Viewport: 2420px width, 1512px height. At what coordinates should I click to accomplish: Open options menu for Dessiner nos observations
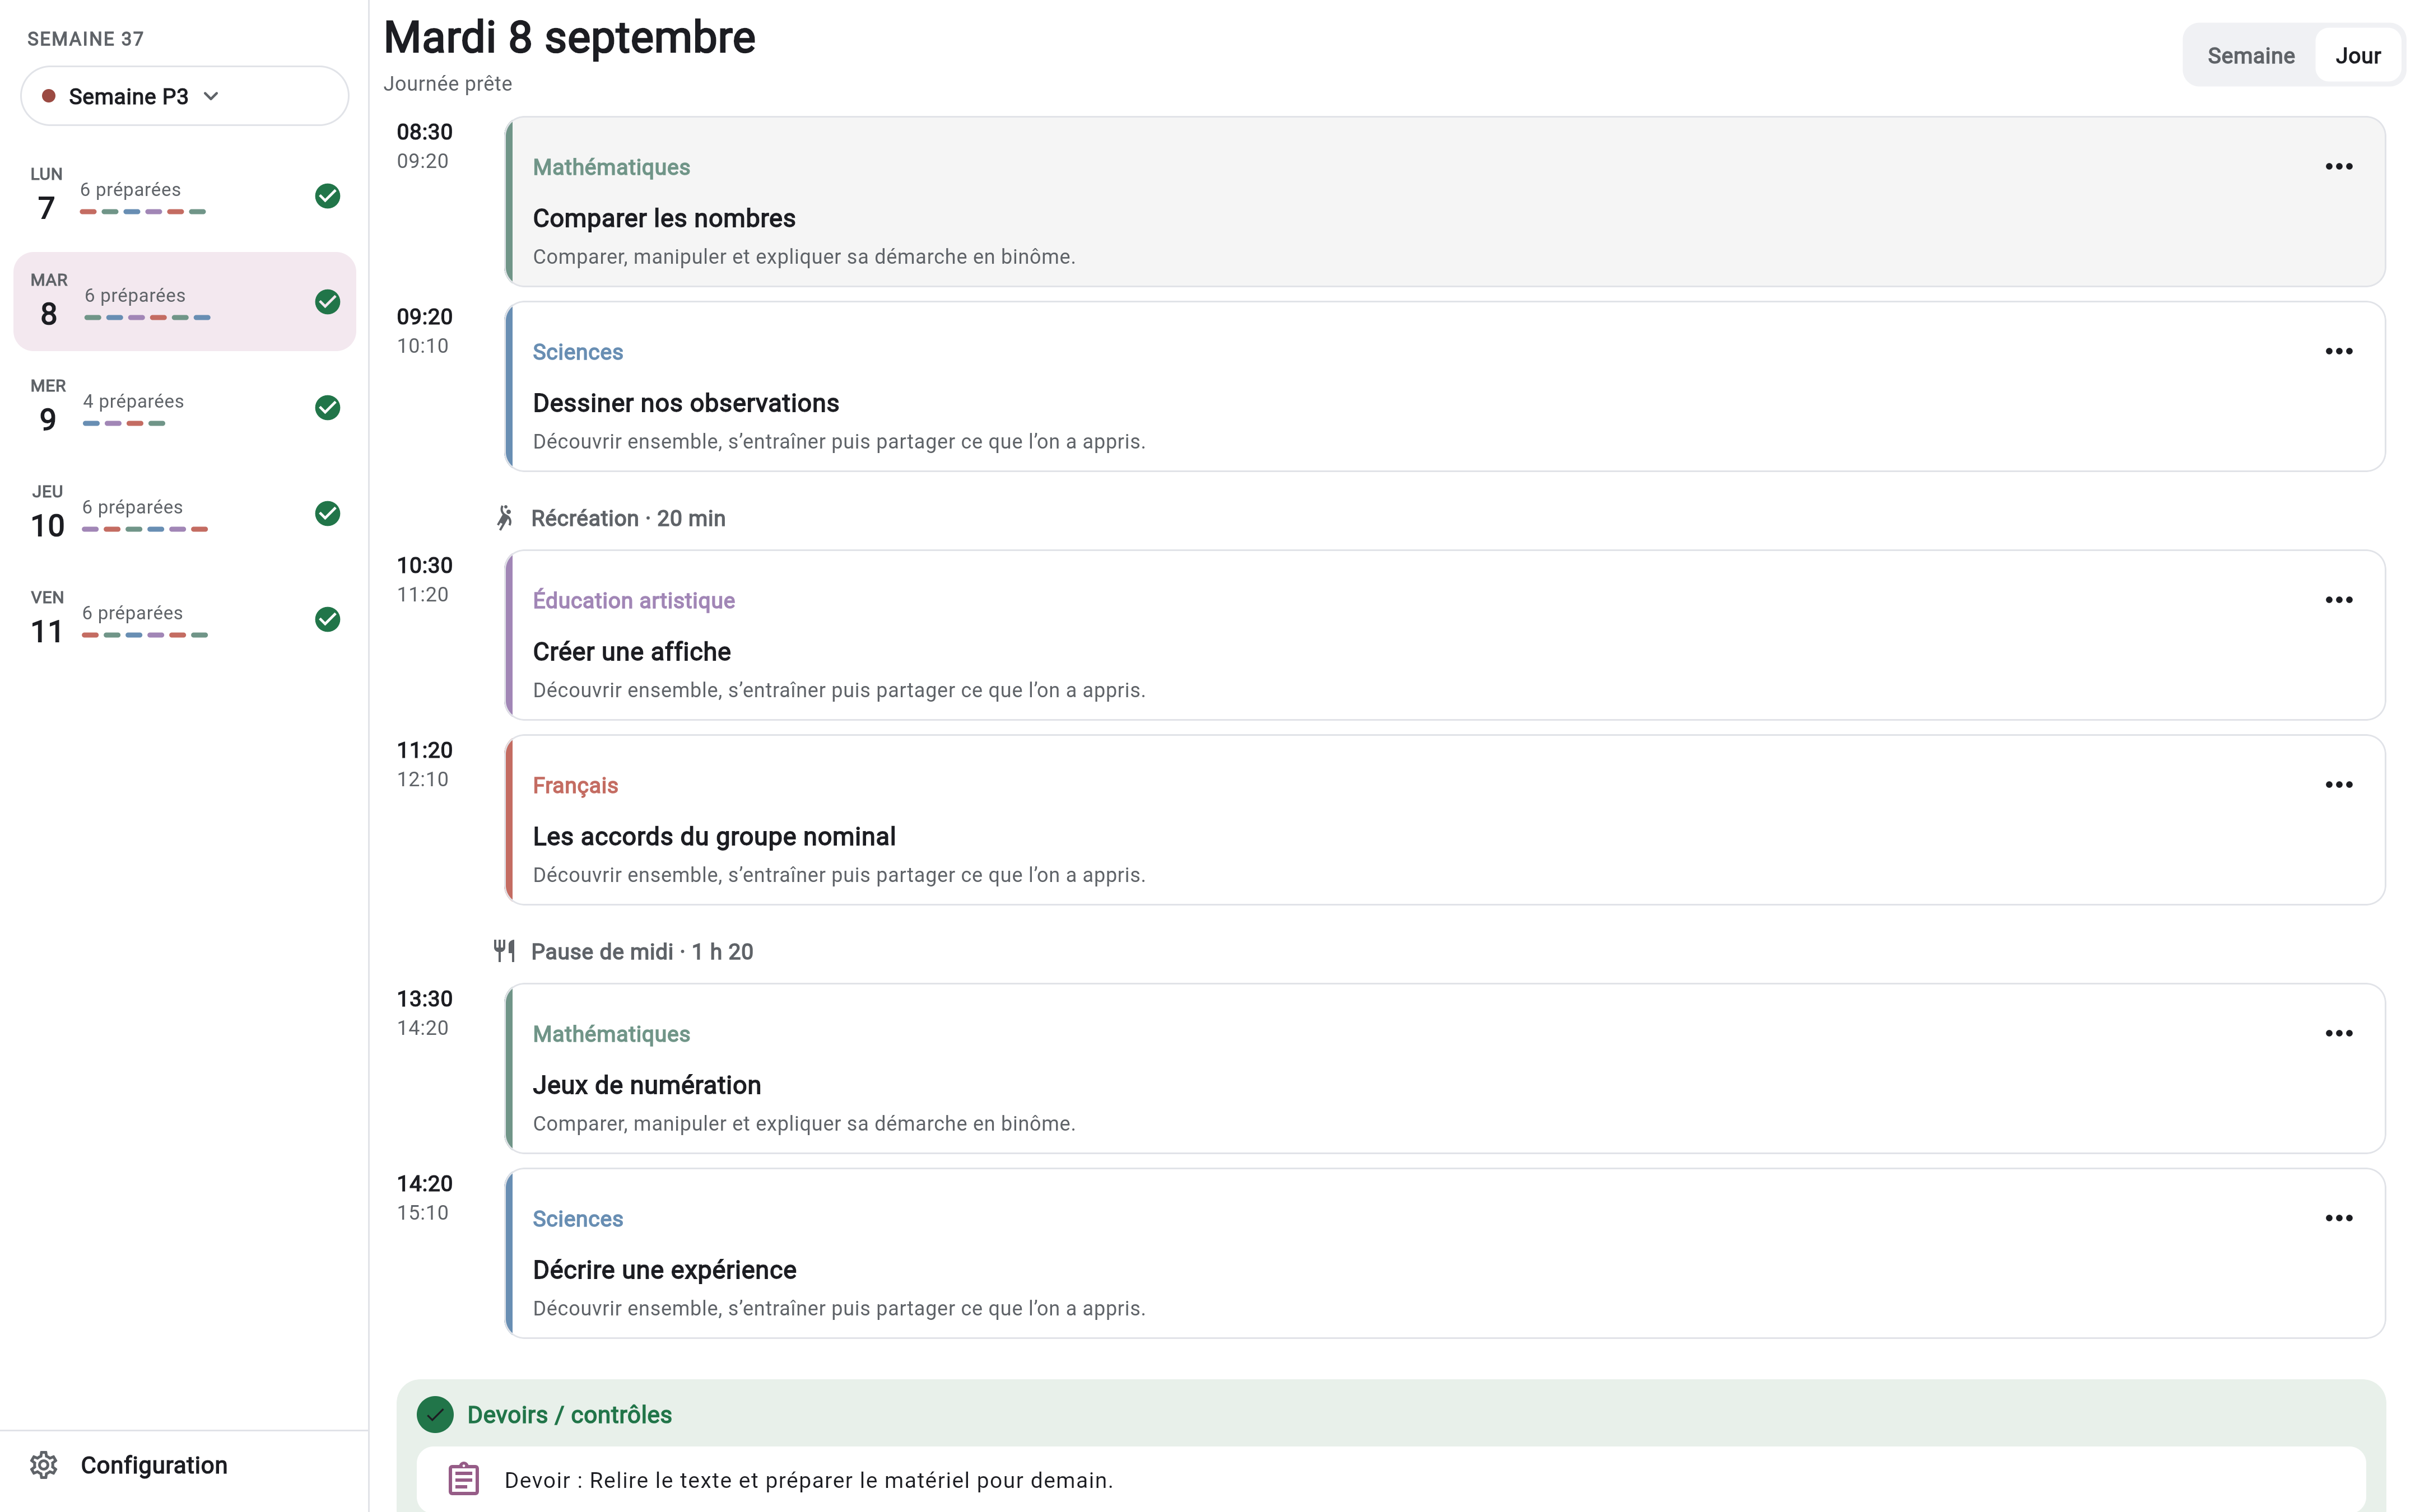[x=2338, y=351]
